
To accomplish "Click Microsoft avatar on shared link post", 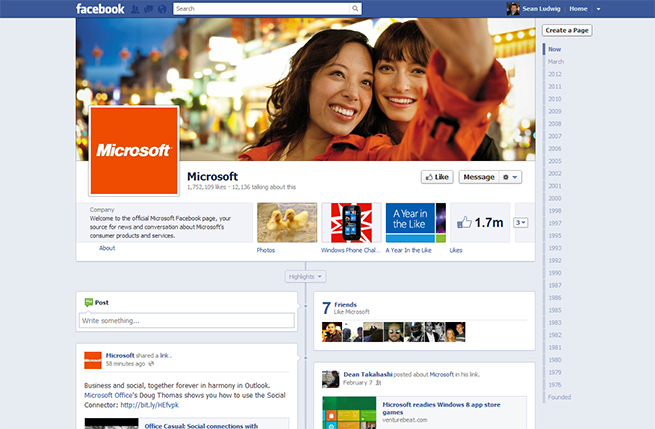I will 93,360.
